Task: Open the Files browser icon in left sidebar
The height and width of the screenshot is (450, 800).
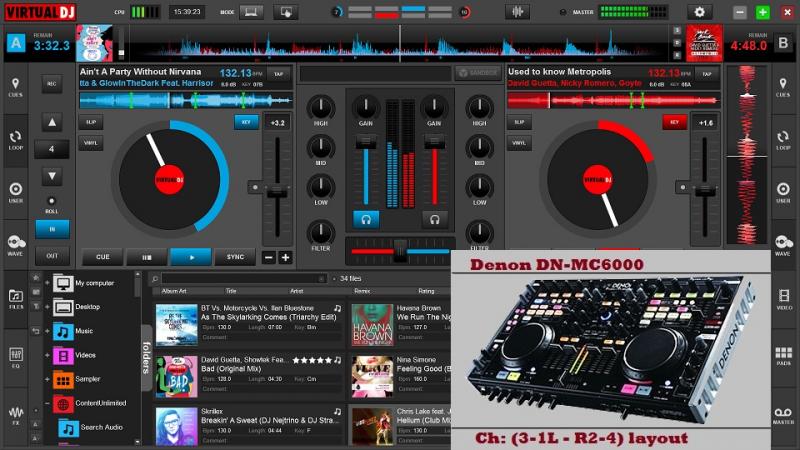Action: point(15,299)
